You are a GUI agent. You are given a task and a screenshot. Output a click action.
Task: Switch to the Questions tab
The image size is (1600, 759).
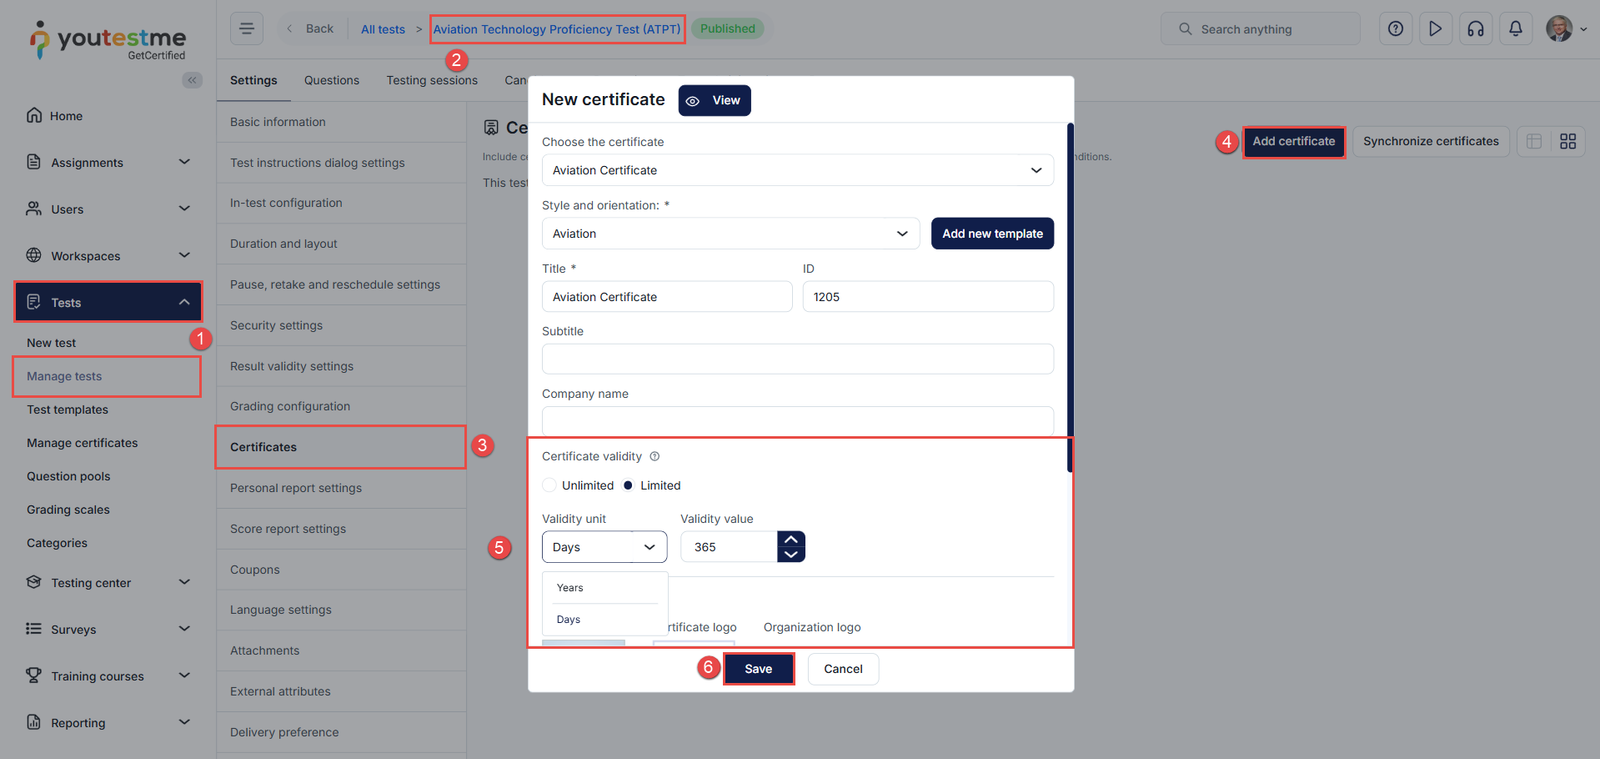point(331,81)
